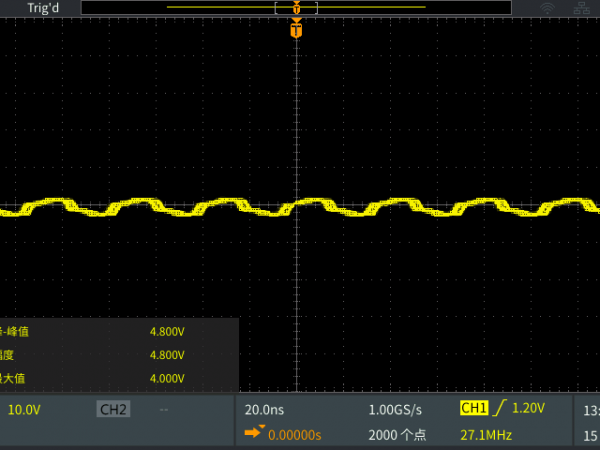Click the orange horizontal delay arrow icon
This screenshot has height=450, width=600.
252,434
